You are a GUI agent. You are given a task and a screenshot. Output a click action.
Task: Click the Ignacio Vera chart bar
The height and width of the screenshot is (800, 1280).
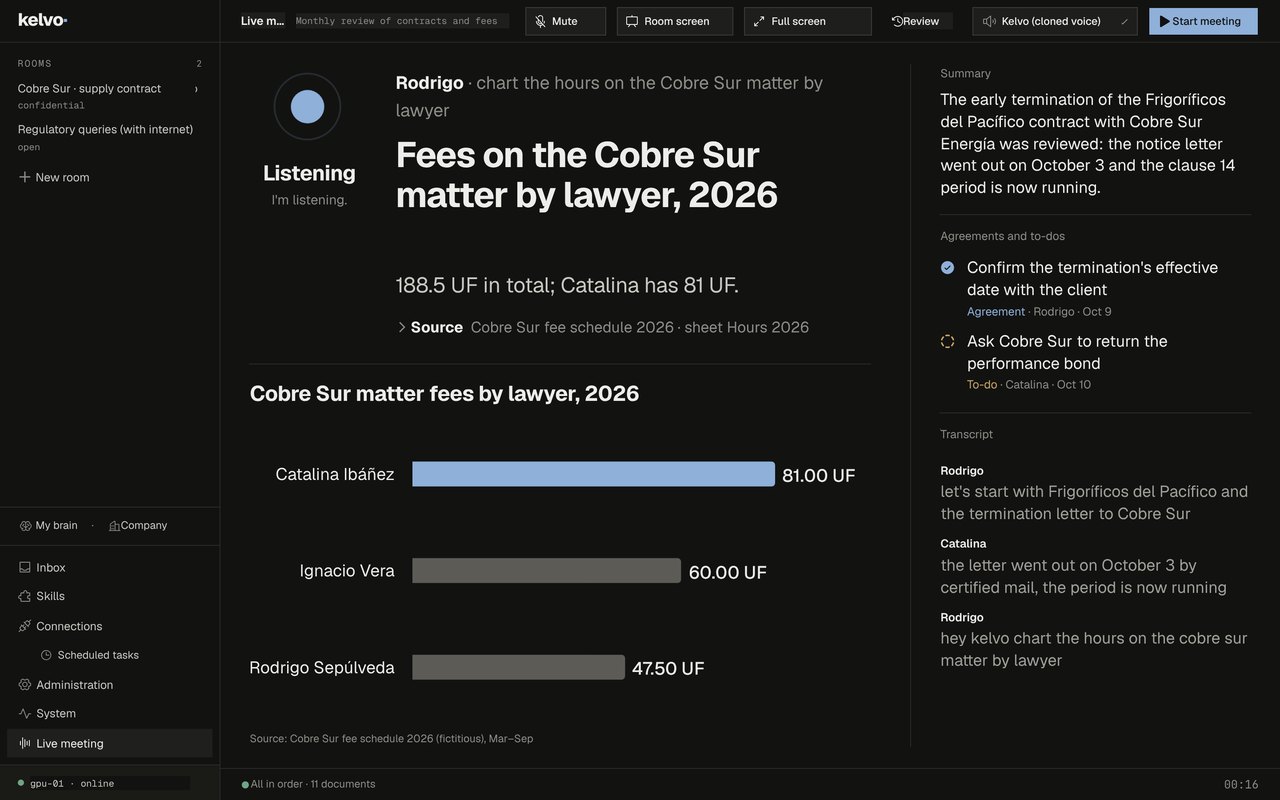547,571
